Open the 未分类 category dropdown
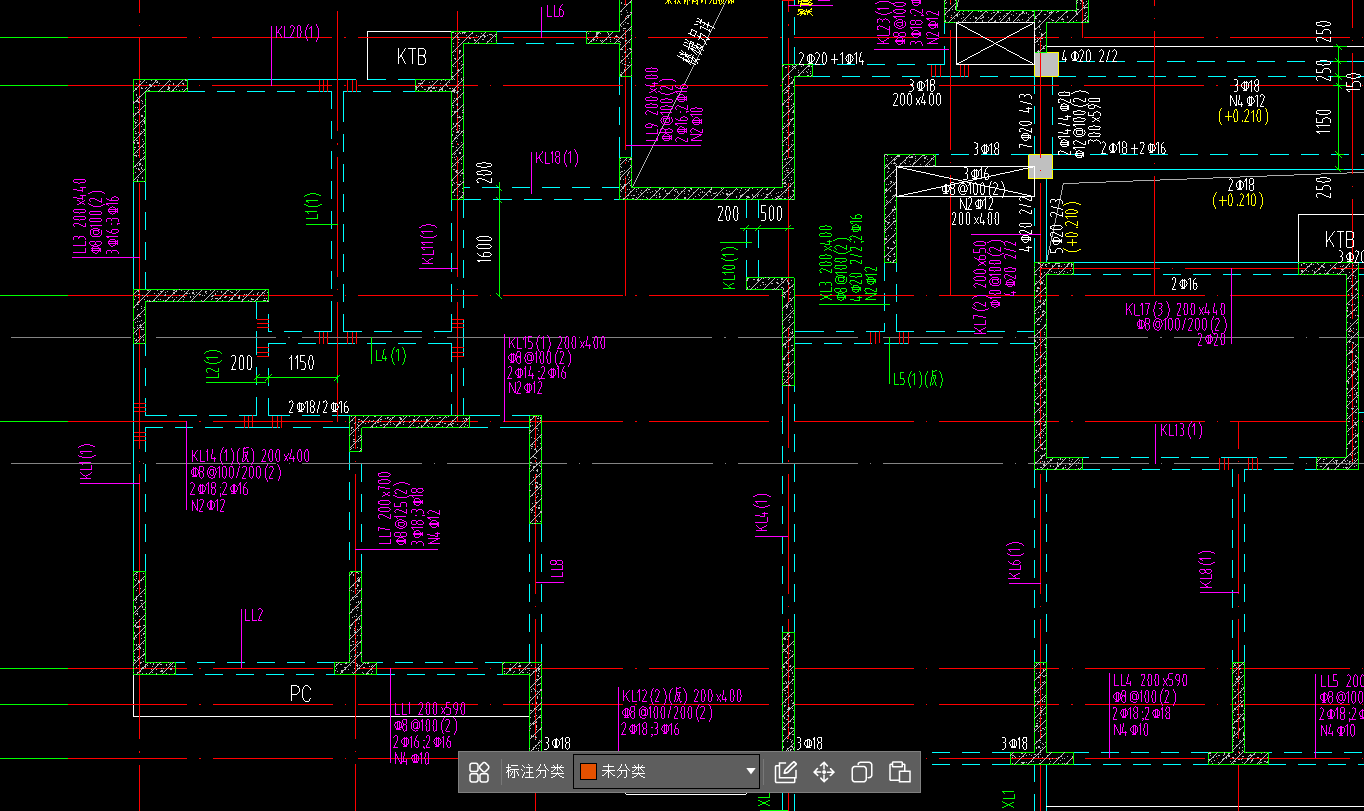The height and width of the screenshot is (811, 1364). click(x=666, y=772)
